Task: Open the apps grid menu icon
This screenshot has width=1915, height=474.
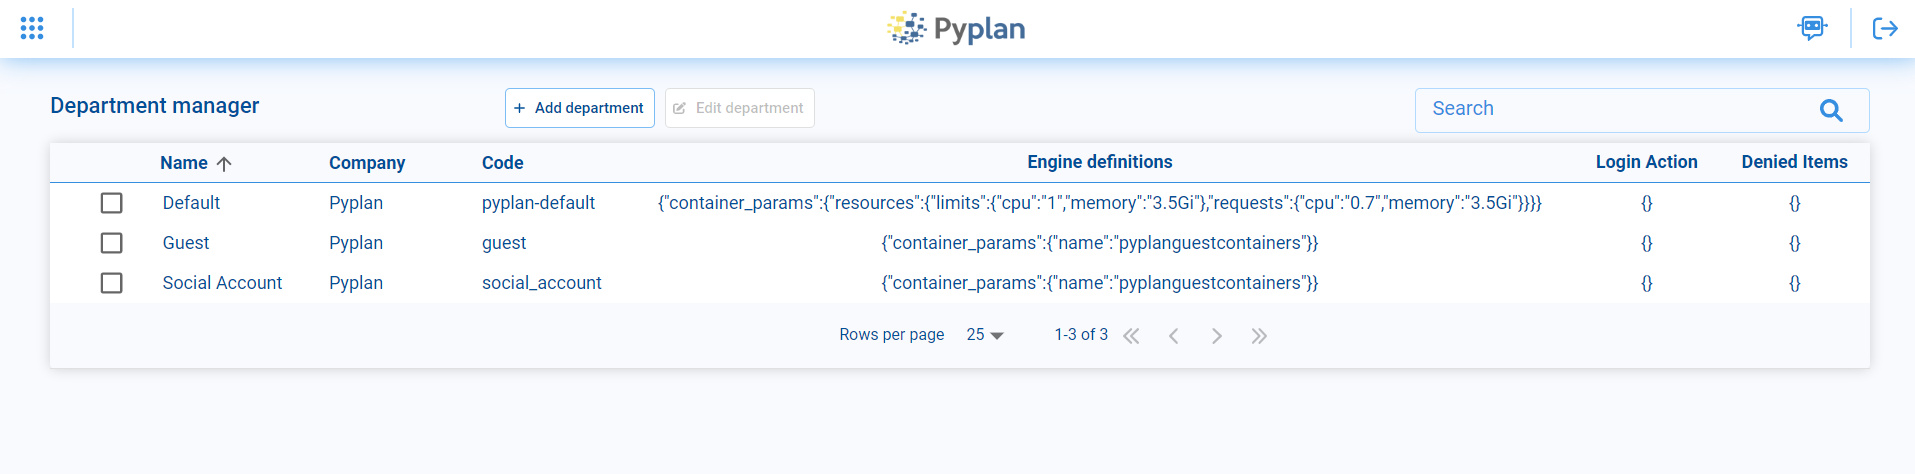Action: click(32, 28)
